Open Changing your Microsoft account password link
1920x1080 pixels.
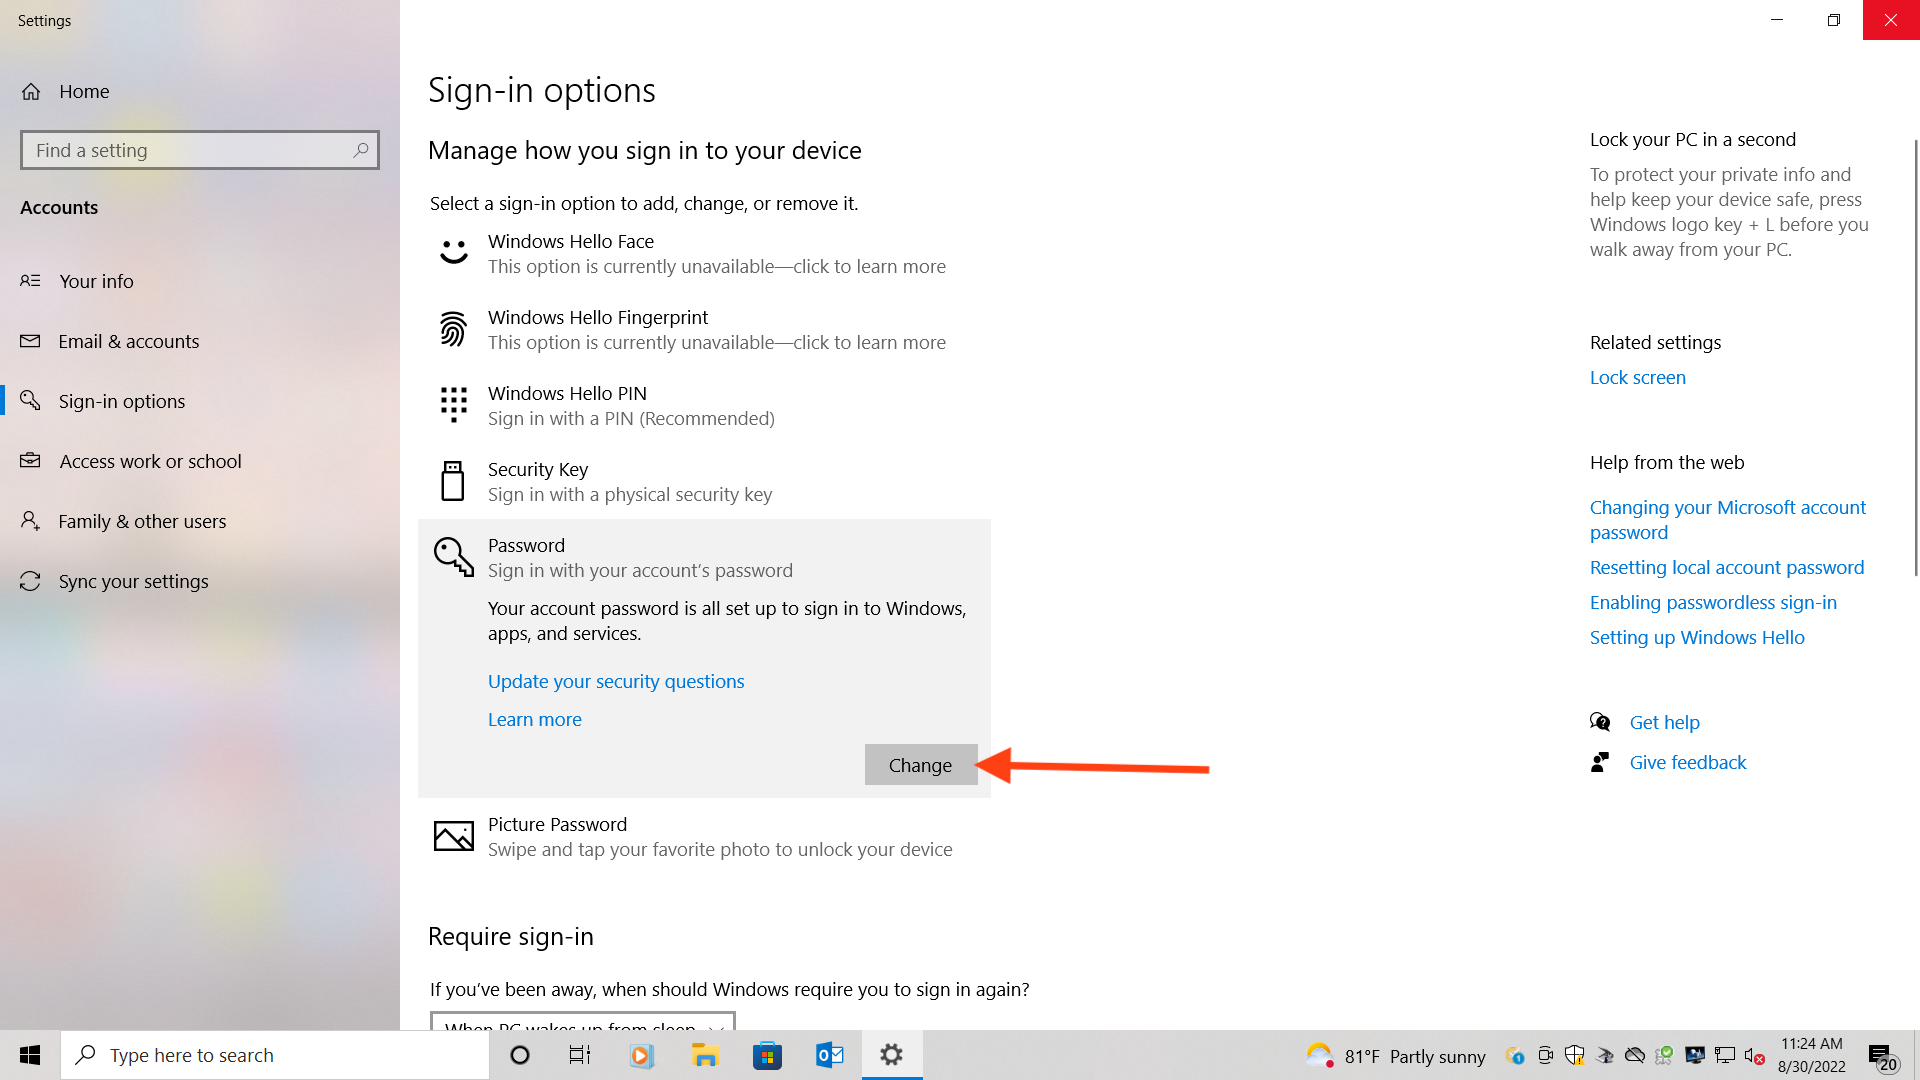tap(1728, 519)
